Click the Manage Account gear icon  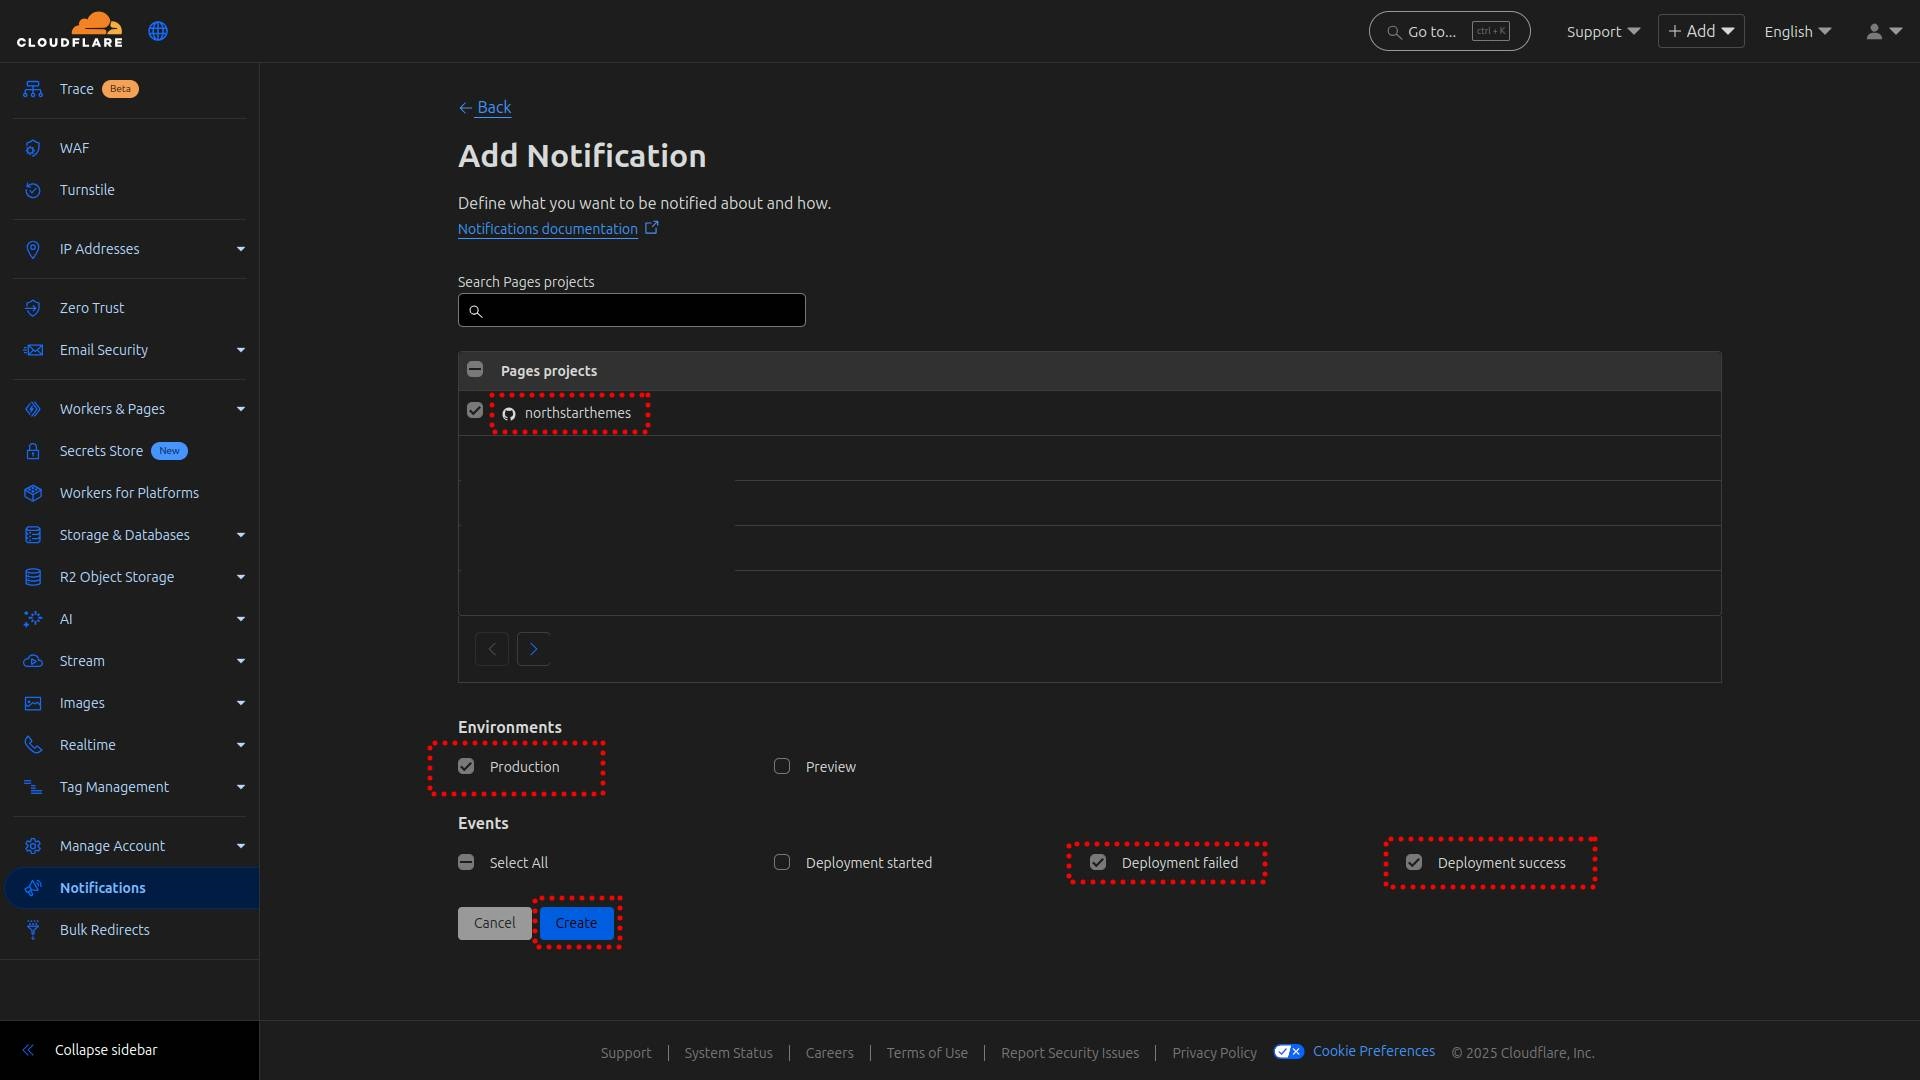point(33,846)
